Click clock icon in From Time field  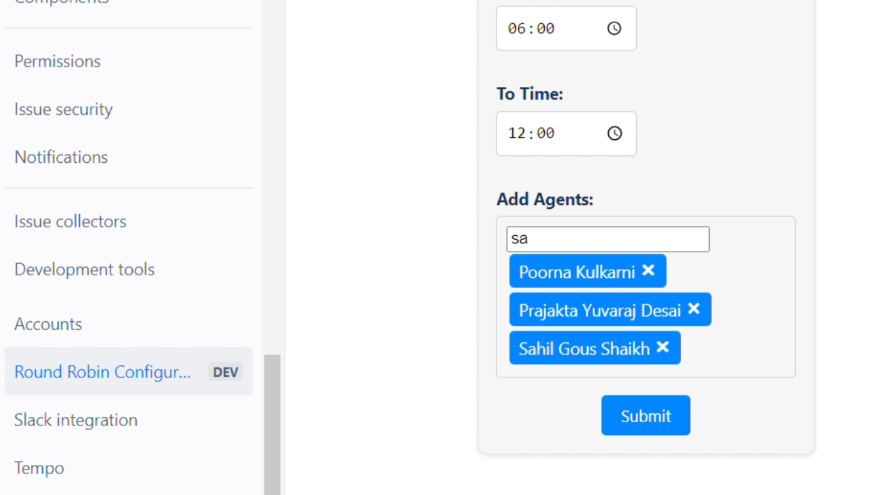point(614,29)
